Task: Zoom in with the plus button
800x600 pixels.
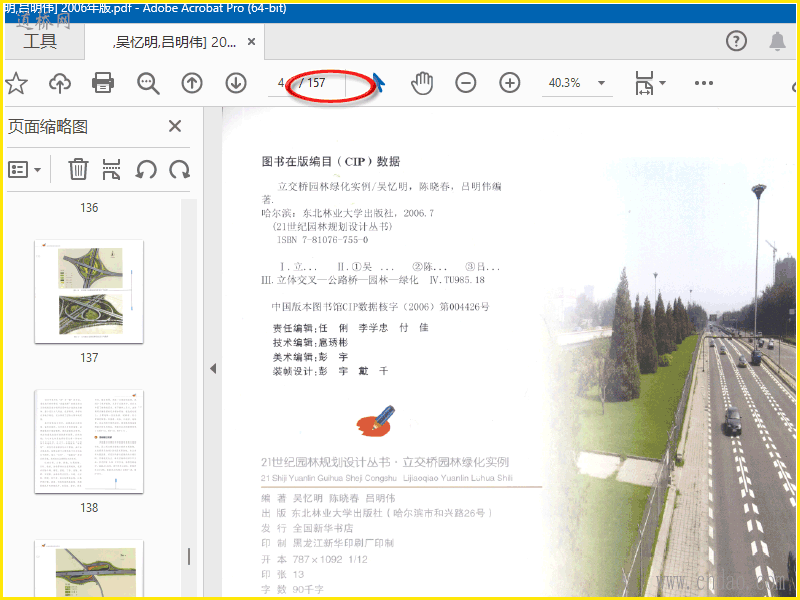Action: coord(509,83)
